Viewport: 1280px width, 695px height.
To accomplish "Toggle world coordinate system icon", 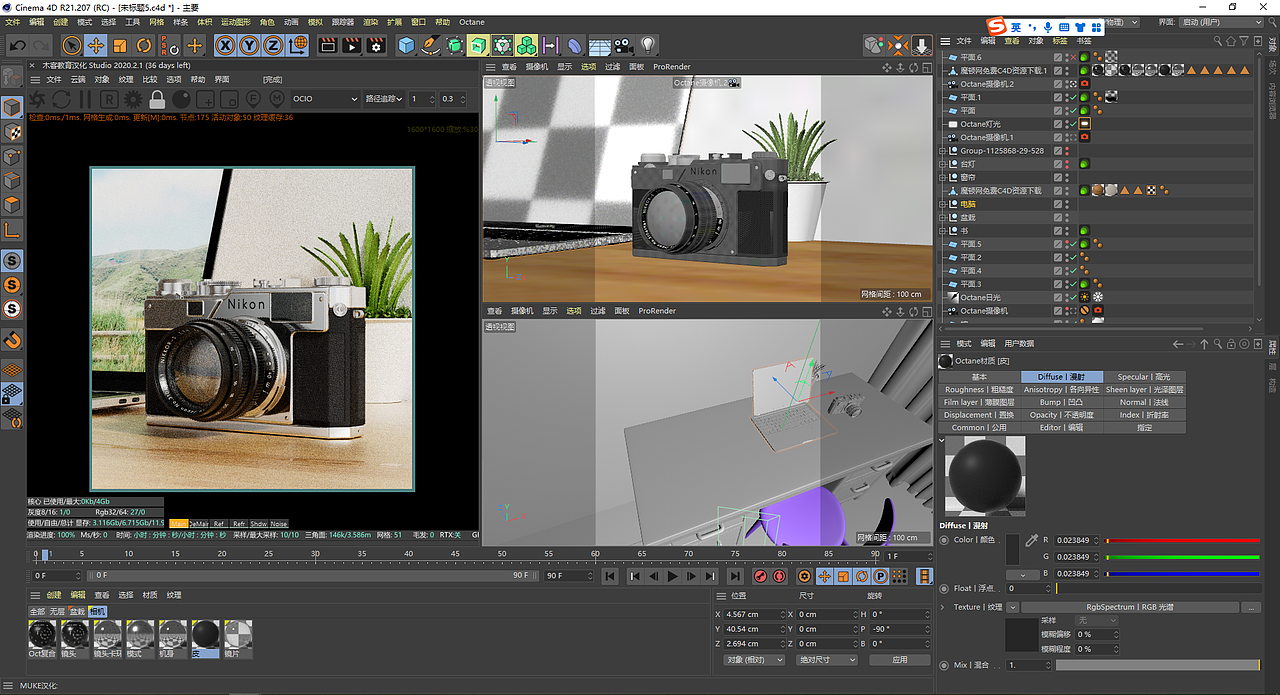I will click(x=298, y=45).
